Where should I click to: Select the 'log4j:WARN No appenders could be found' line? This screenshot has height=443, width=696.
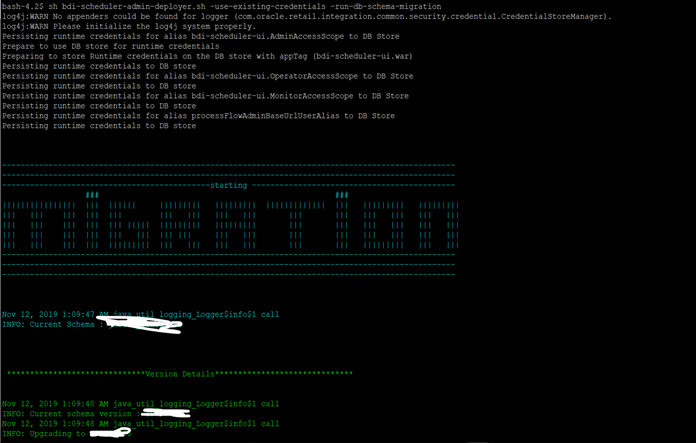point(307,16)
